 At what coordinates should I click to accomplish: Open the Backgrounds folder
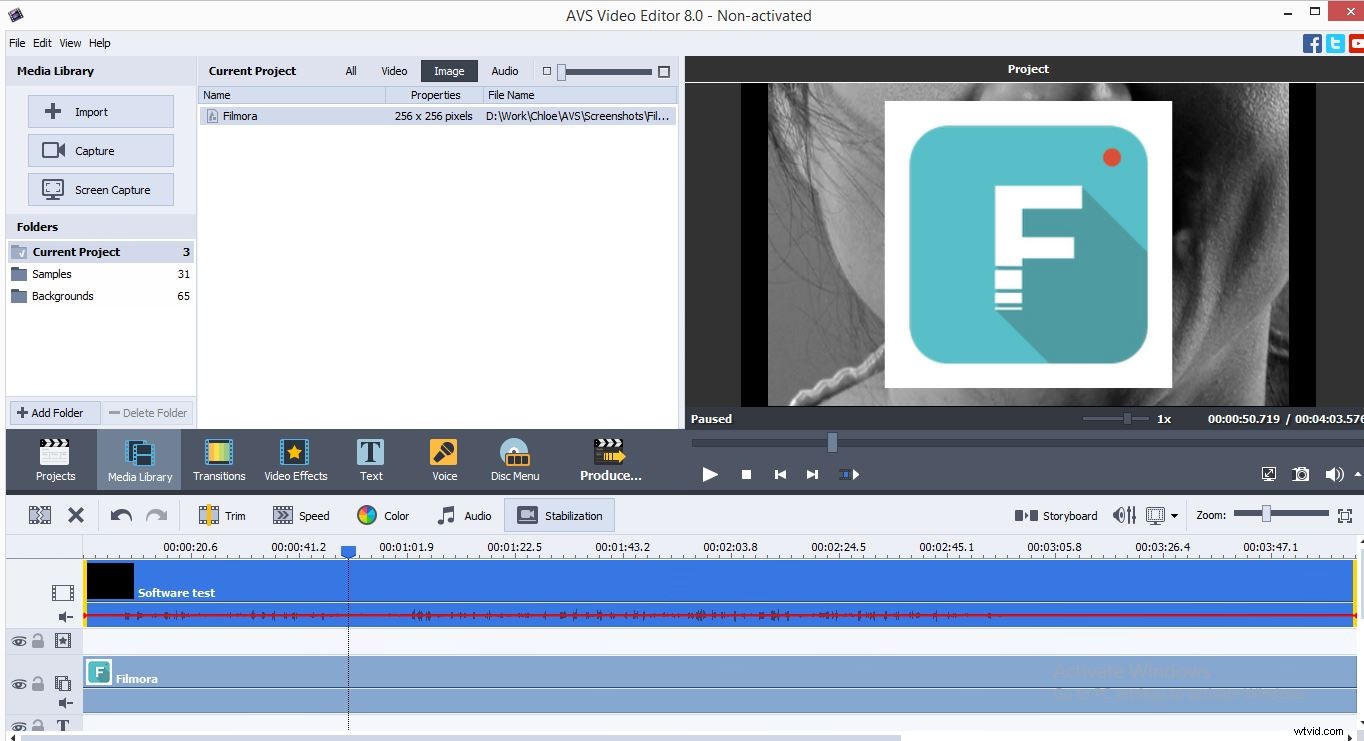click(x=62, y=295)
